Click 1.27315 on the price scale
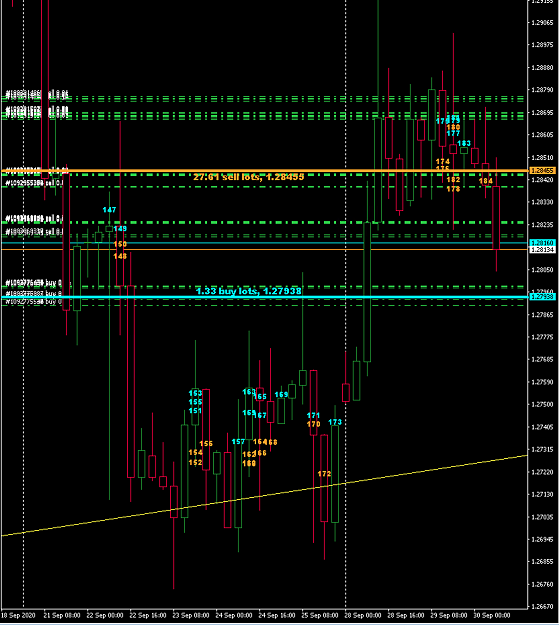The width and height of the screenshot is (559, 625). (543, 450)
